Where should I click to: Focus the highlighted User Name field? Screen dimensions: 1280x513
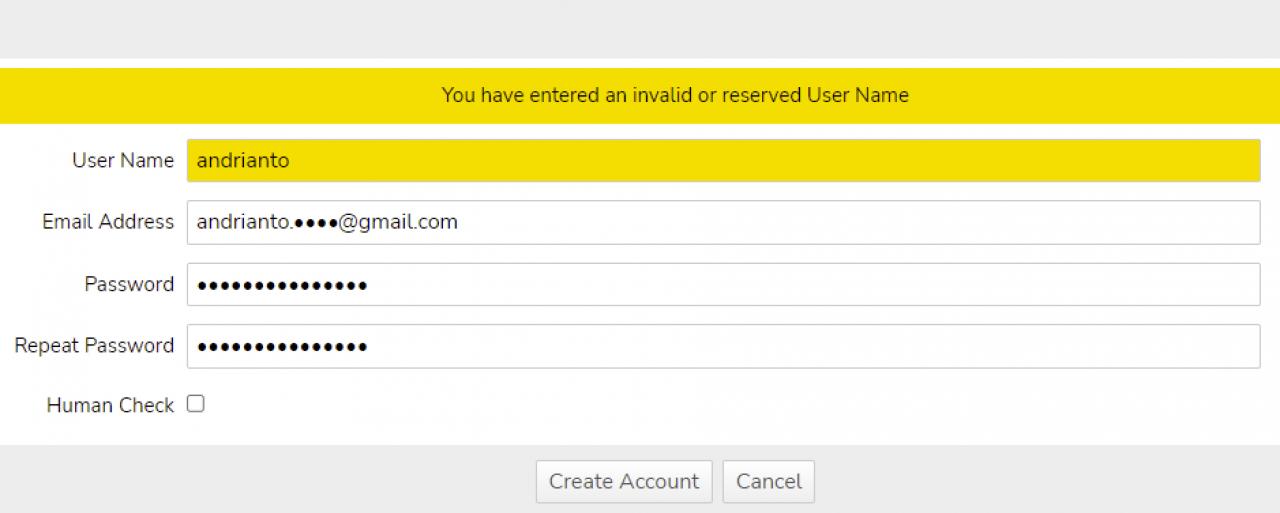[722, 161]
